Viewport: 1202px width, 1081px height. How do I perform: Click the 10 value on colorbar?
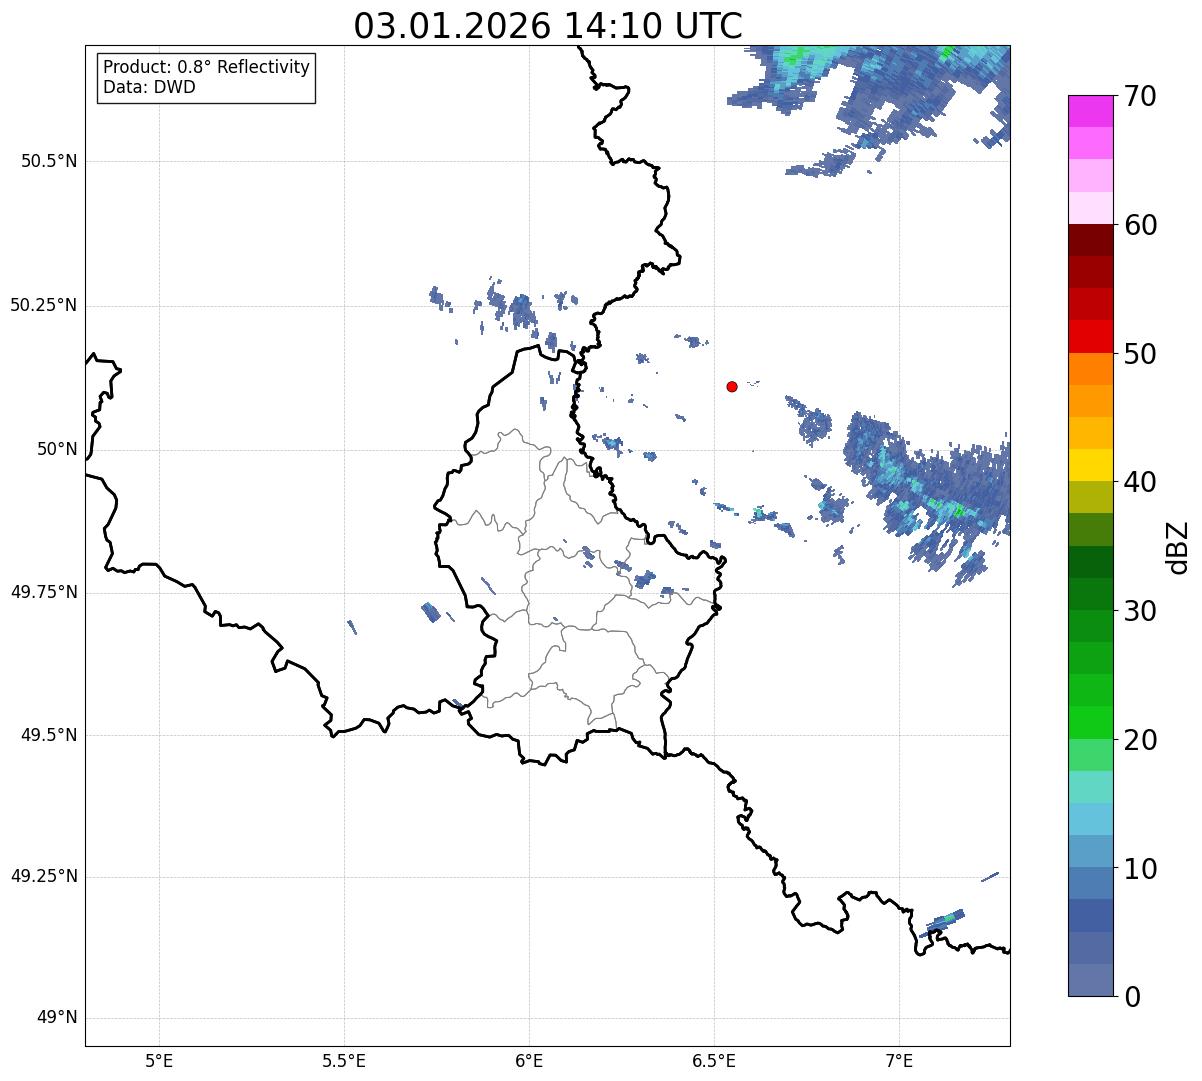pos(1141,868)
